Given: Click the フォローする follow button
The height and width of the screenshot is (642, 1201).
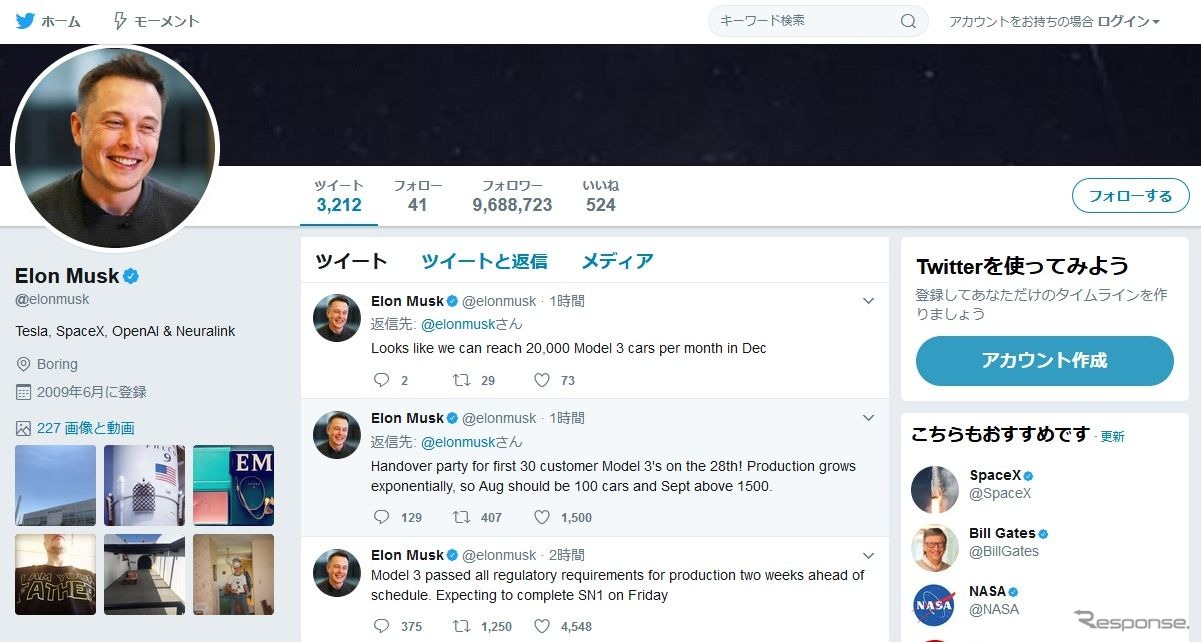Looking at the screenshot, I should 1130,196.
